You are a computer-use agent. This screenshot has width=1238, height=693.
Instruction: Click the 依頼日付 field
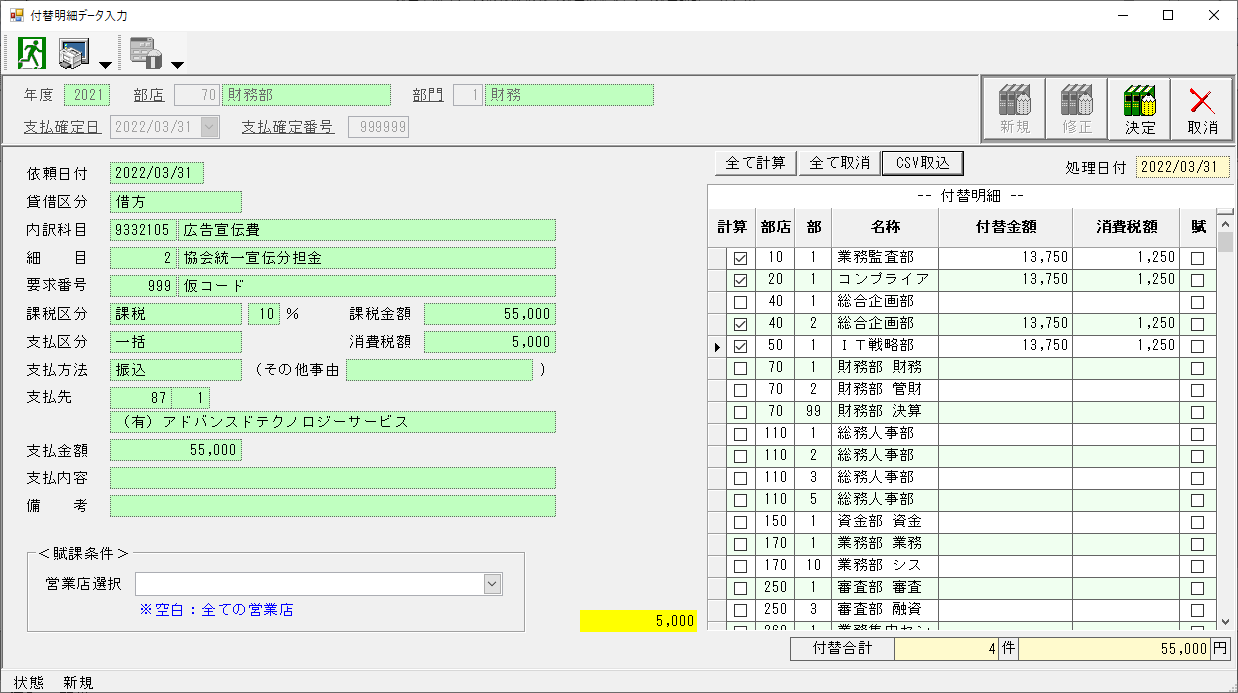pyautogui.click(x=157, y=173)
